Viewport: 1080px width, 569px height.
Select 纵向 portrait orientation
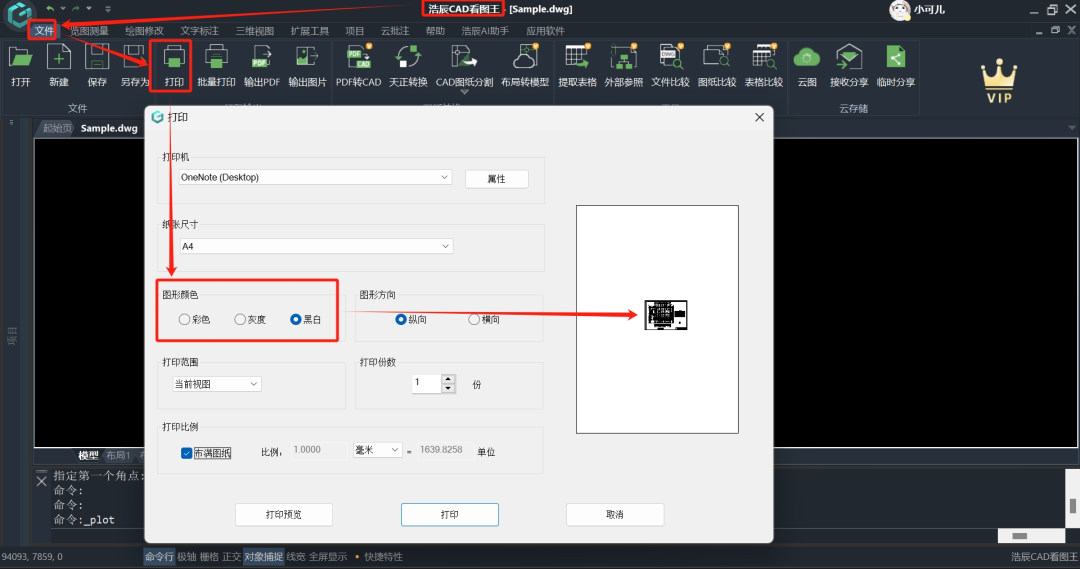coord(401,319)
